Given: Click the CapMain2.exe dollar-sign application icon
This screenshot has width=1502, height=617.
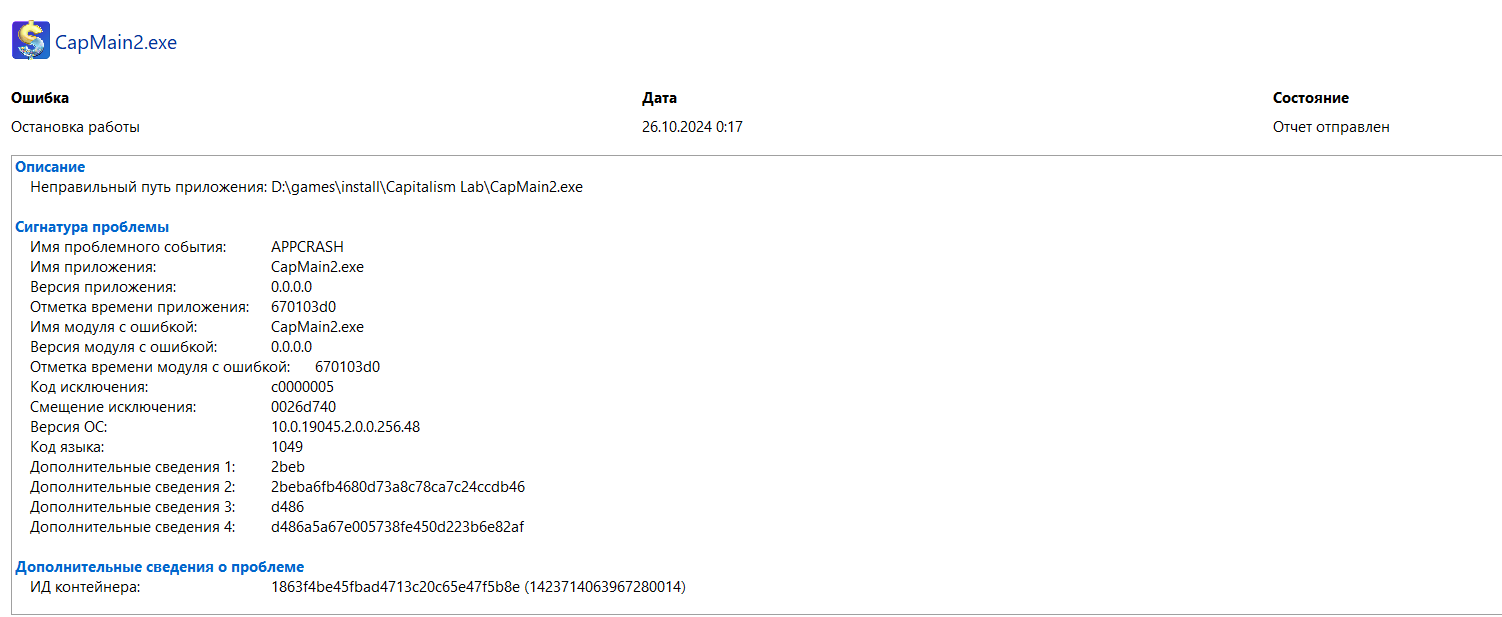Looking at the screenshot, I should (31, 41).
